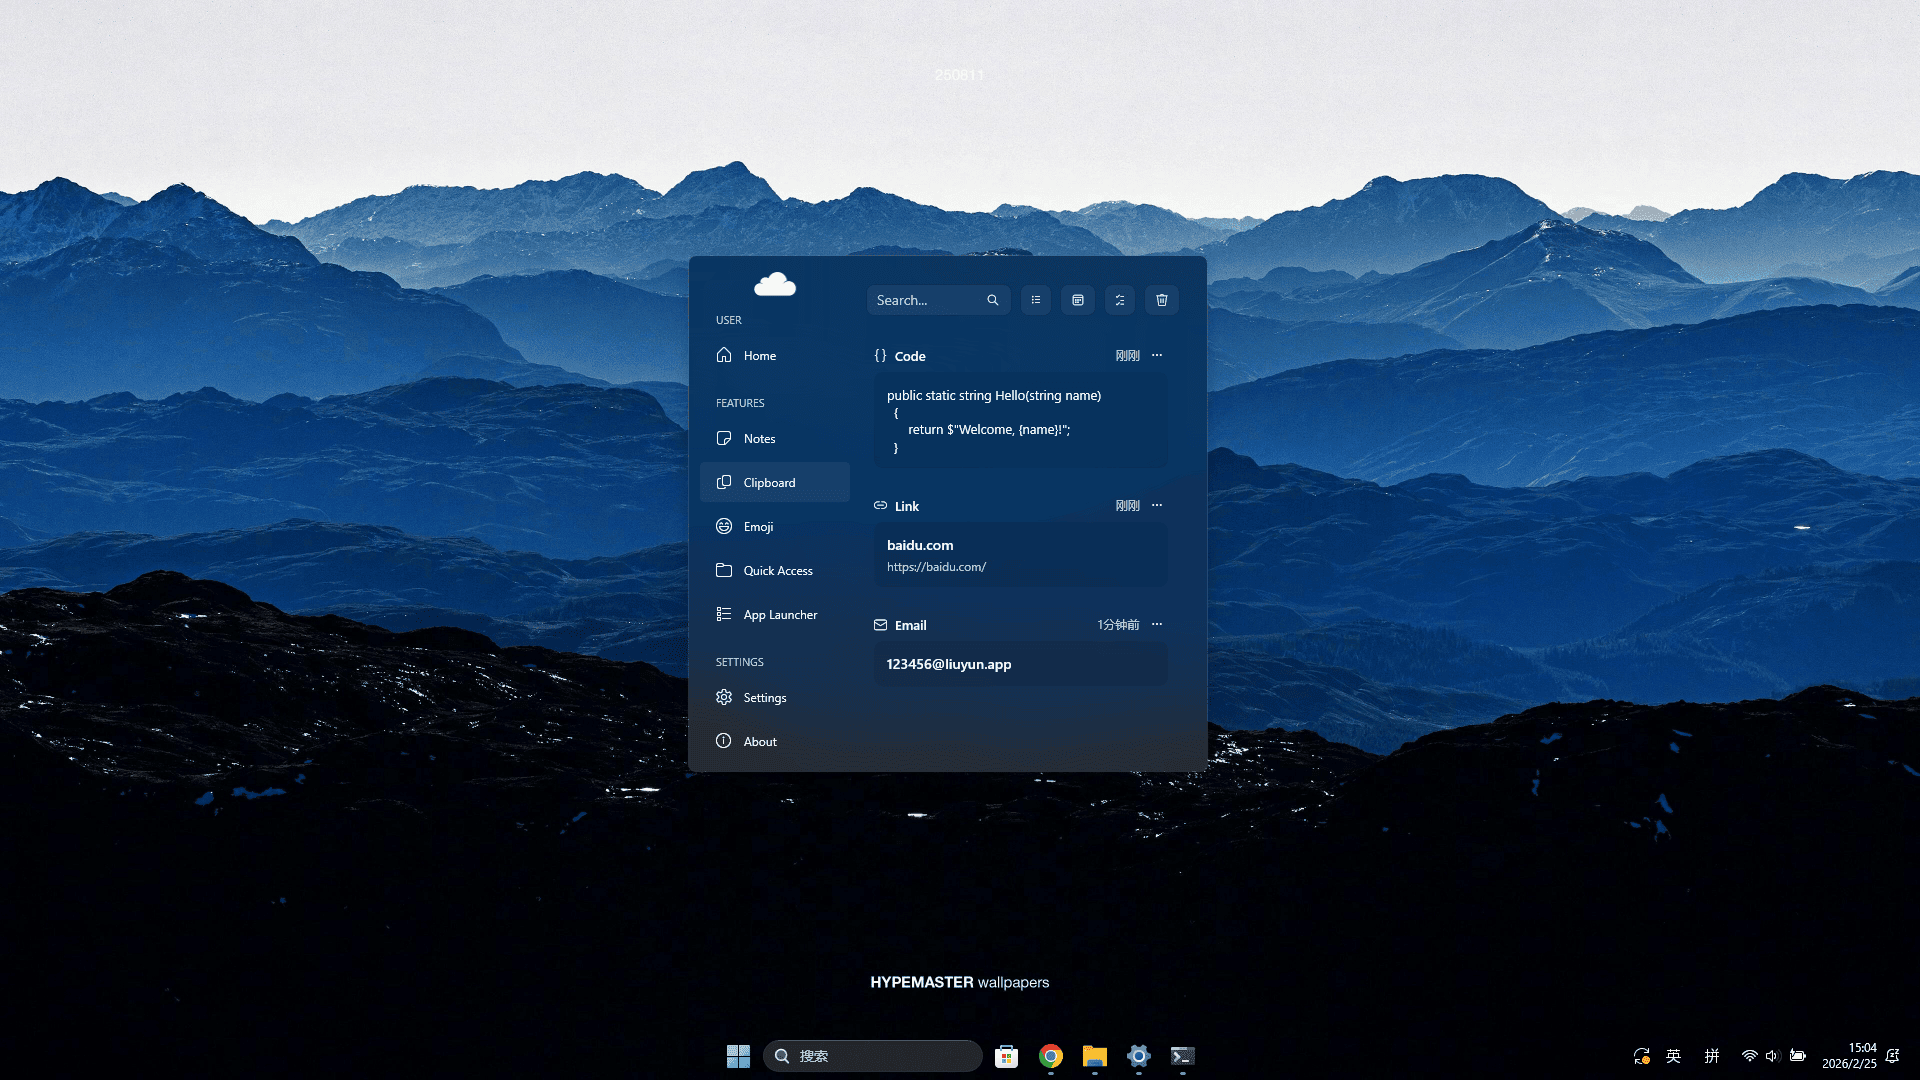The image size is (1920, 1080).
Task: Open the Notes feature
Action: (760, 439)
